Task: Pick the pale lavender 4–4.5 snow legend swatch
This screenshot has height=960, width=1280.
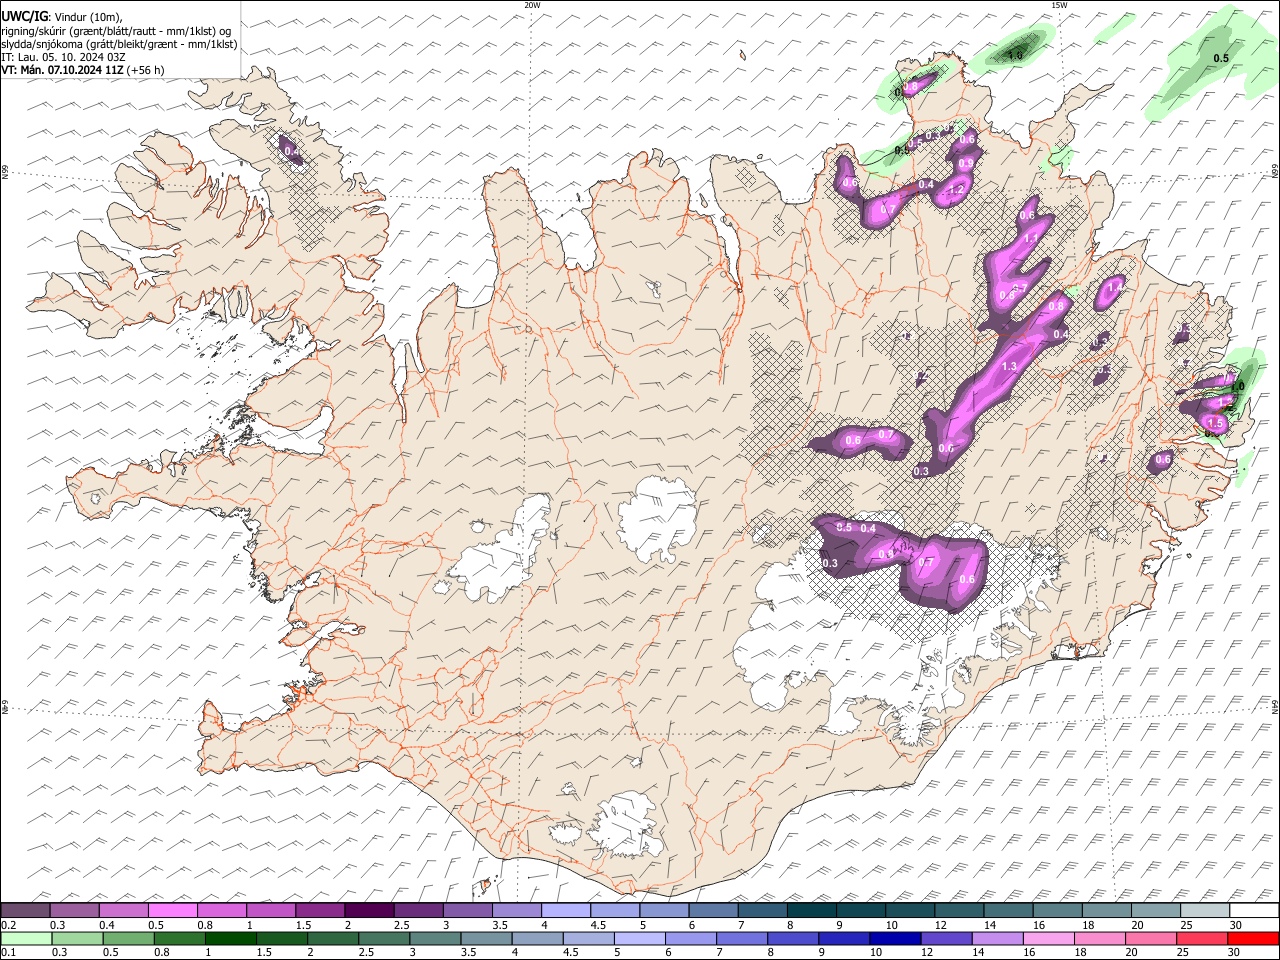Action: click(566, 911)
